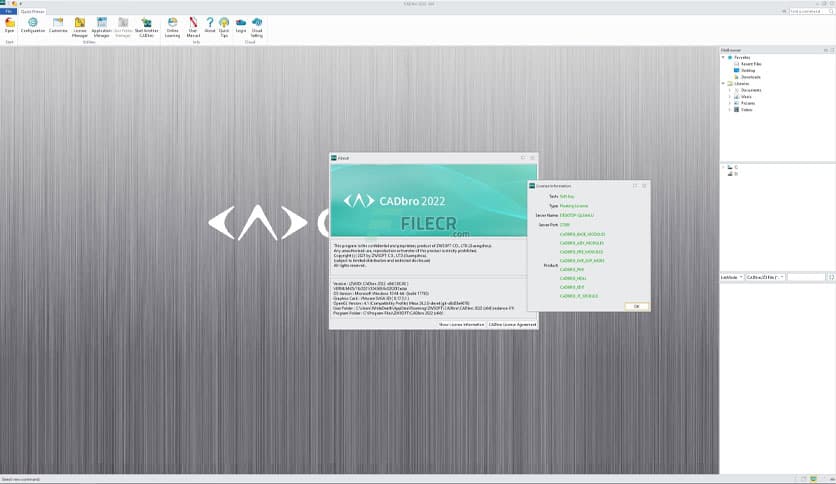Click Show License Information button
This screenshot has width=836, height=484.
(461, 324)
